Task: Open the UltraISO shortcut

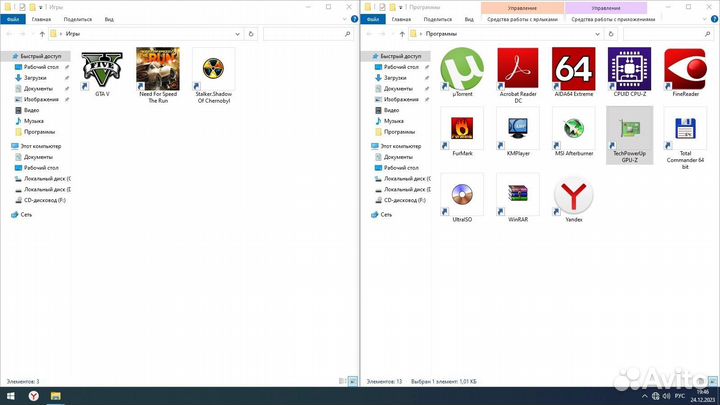Action: (x=462, y=198)
